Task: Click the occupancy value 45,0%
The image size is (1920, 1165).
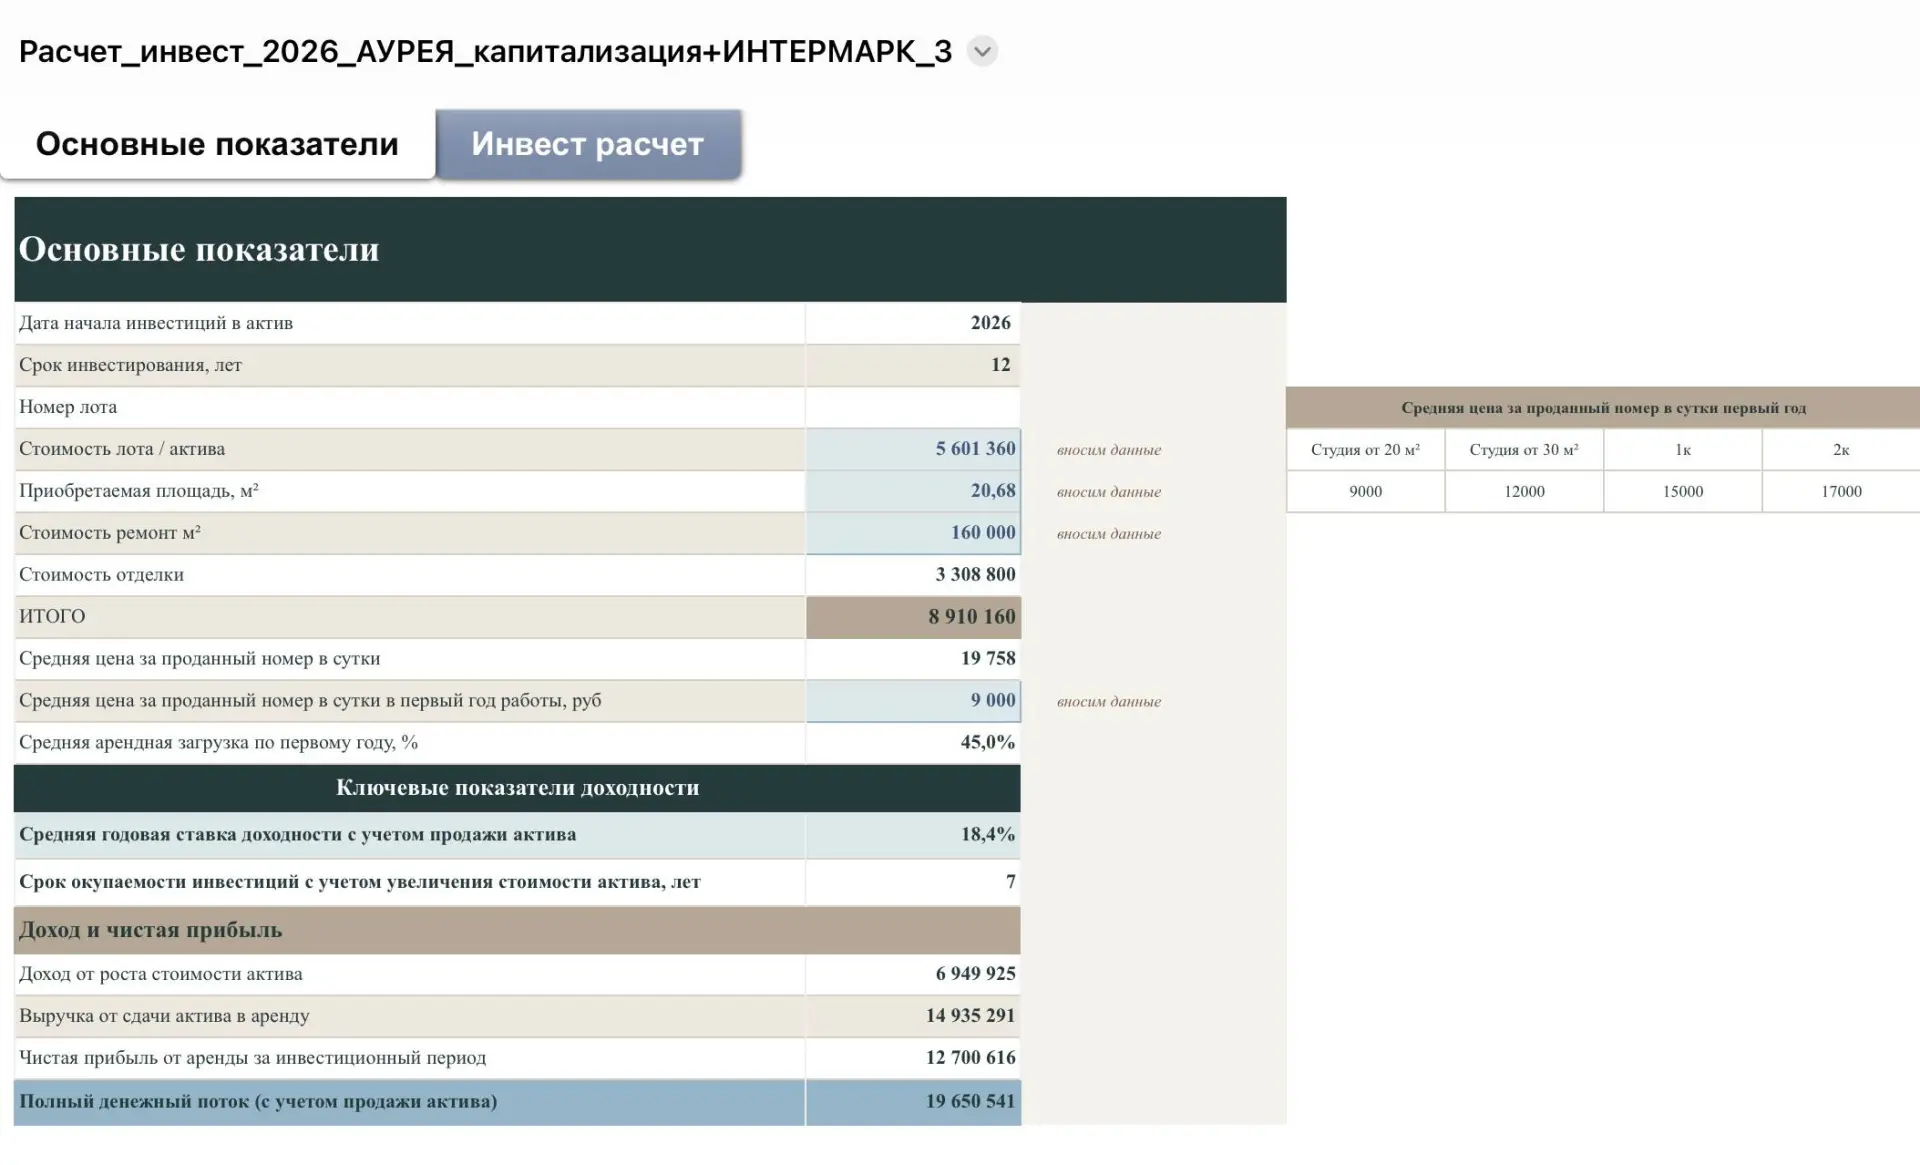Action: tap(913, 743)
